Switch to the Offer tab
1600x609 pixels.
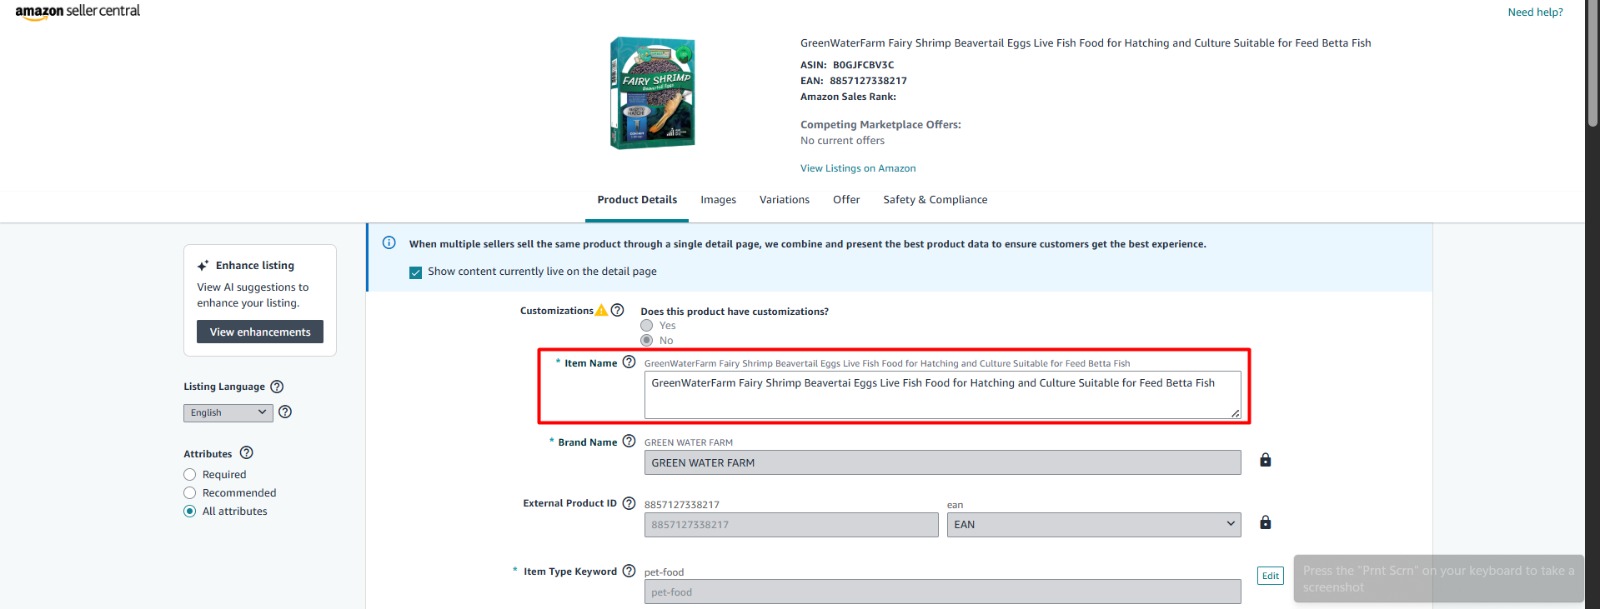tap(846, 200)
